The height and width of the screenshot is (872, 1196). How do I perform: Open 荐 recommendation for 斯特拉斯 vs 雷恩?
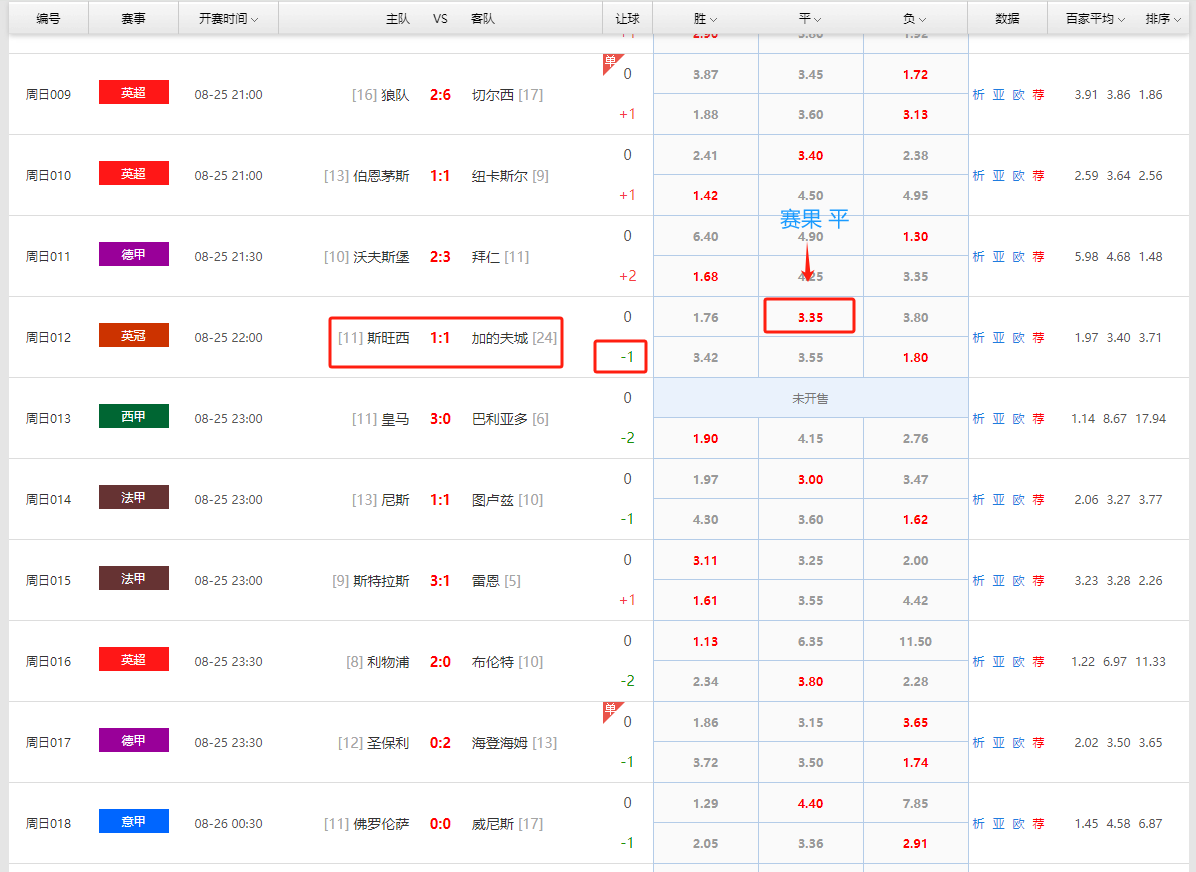[1038, 581]
